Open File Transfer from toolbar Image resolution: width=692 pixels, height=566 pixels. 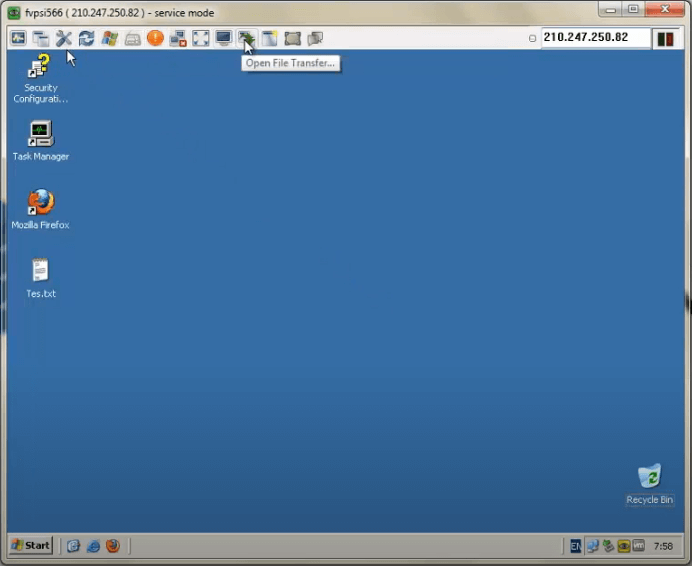click(x=246, y=38)
